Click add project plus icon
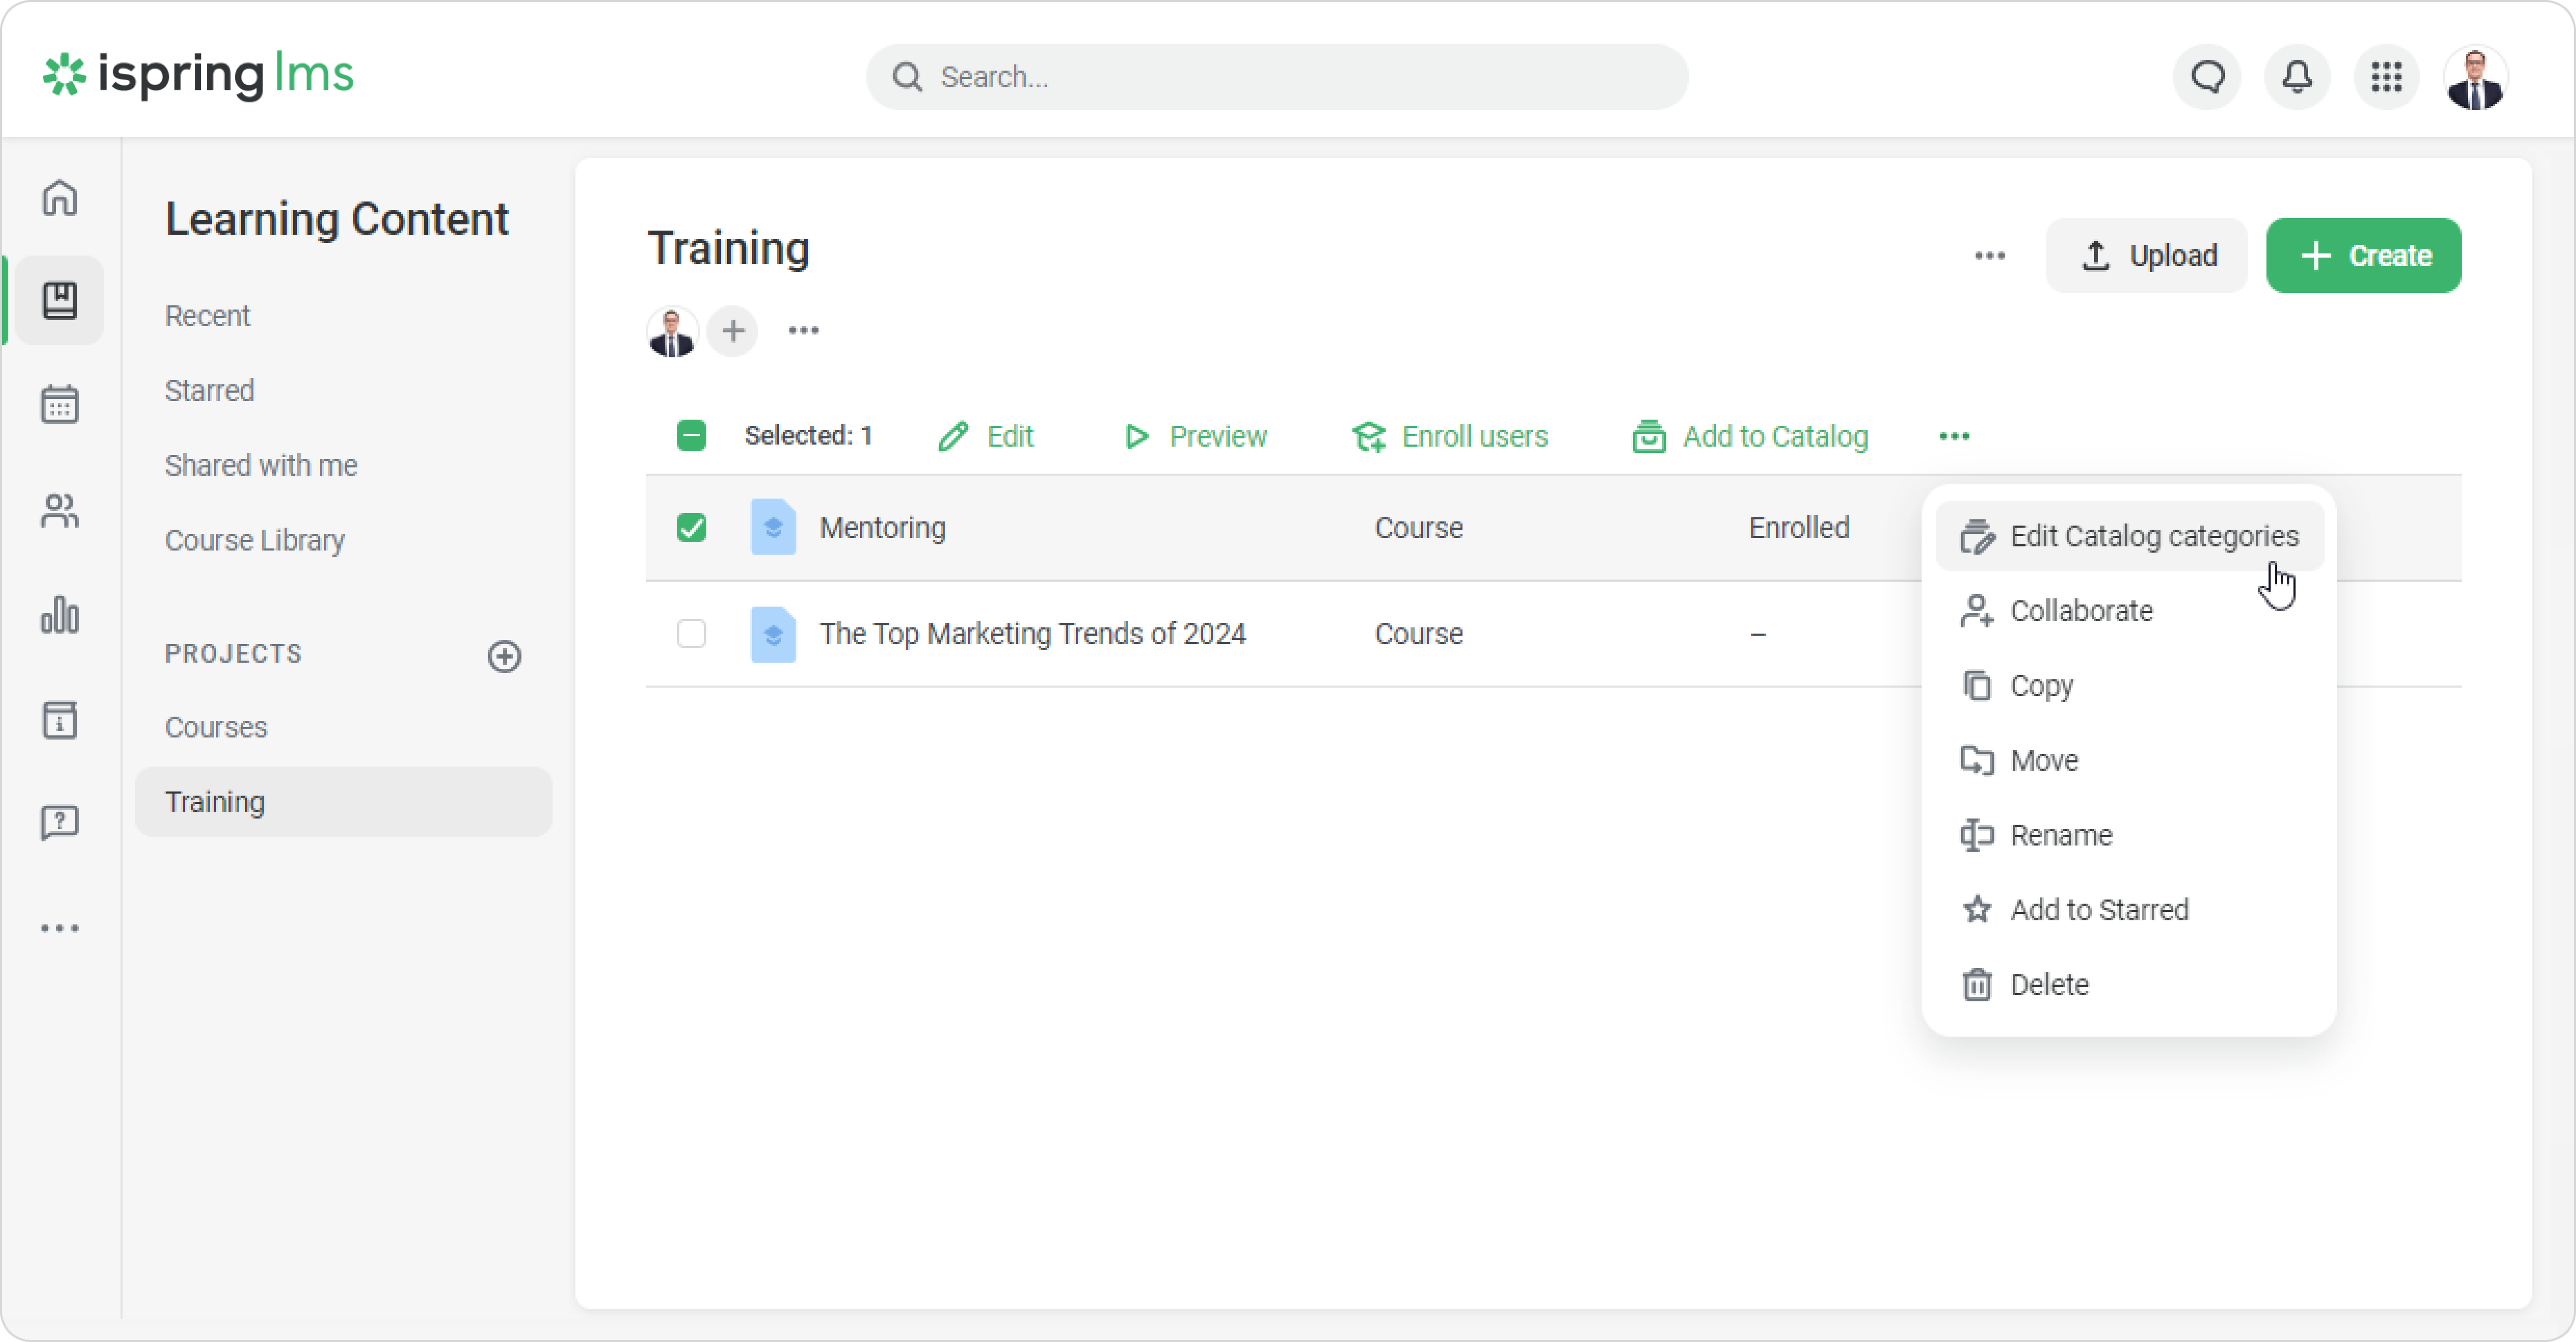Viewport: 2576px width, 1342px height. pyautogui.click(x=505, y=656)
